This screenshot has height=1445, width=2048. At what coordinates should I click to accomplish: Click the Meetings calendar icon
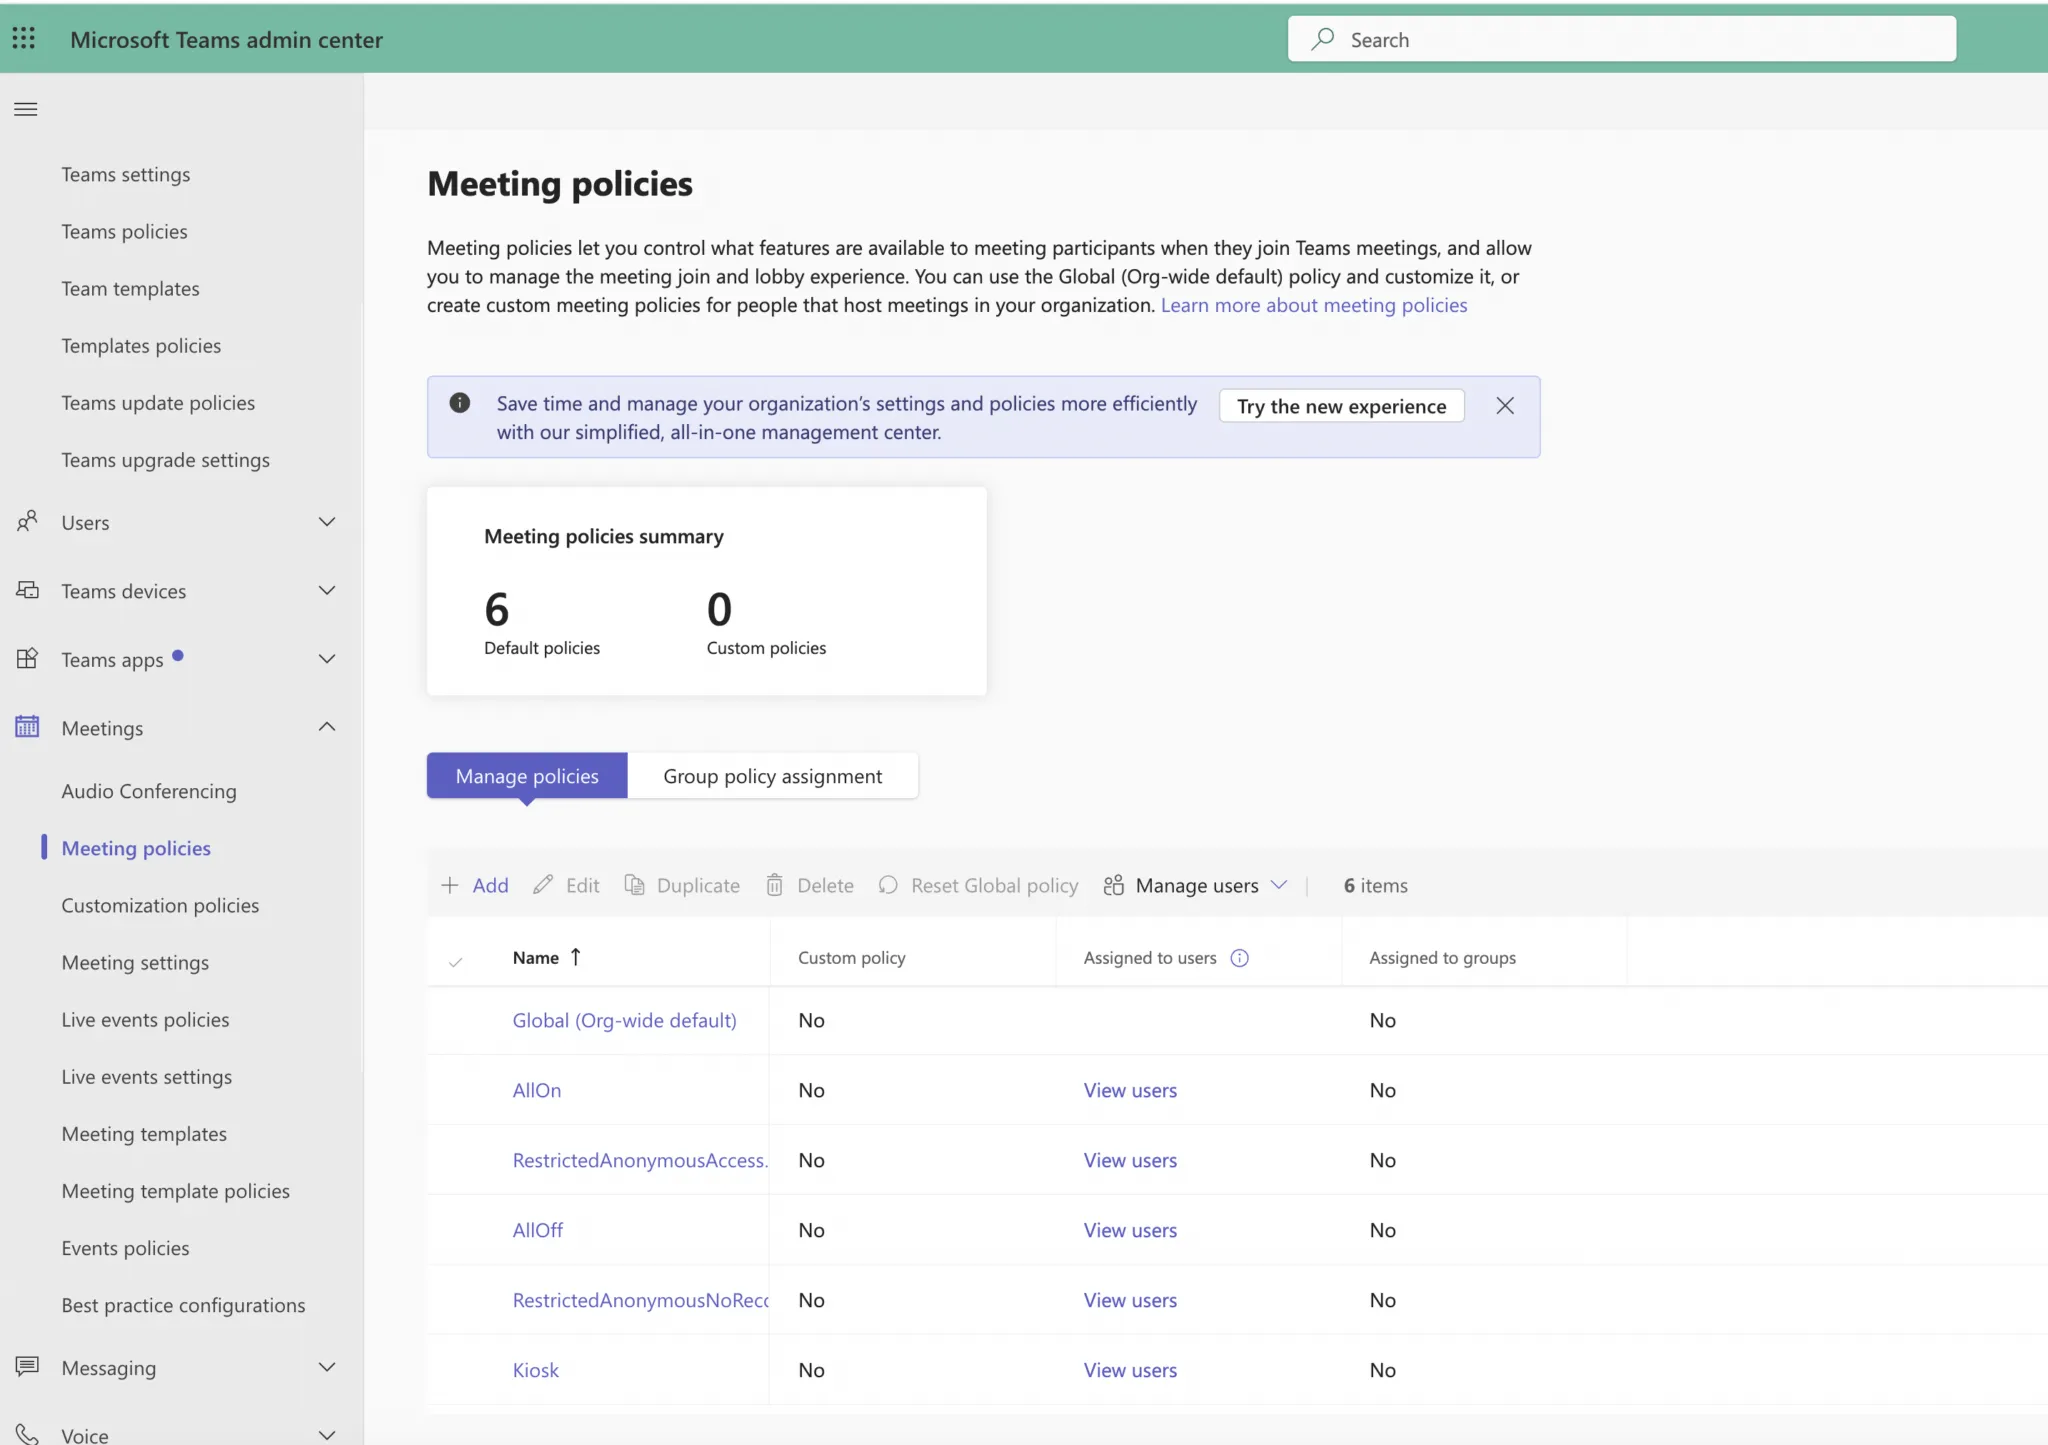pos(27,727)
